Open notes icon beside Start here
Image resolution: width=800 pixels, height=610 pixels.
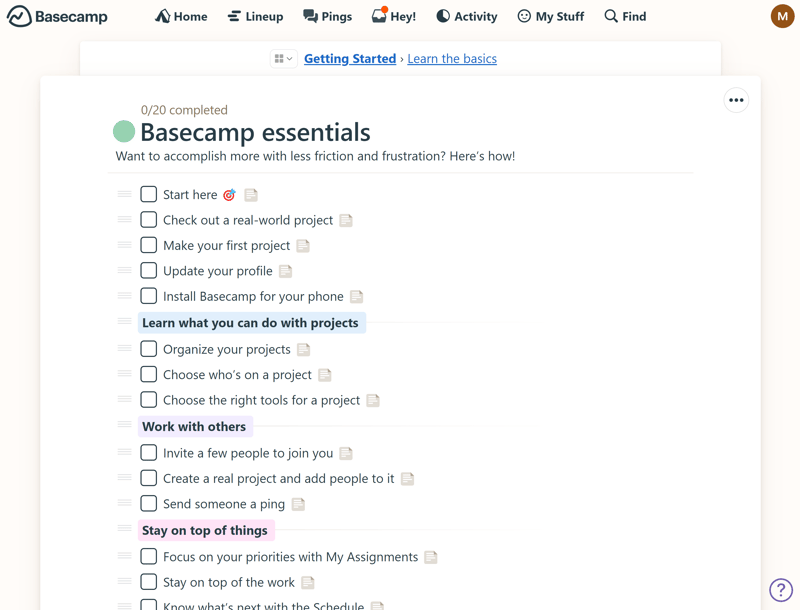pyautogui.click(x=251, y=195)
